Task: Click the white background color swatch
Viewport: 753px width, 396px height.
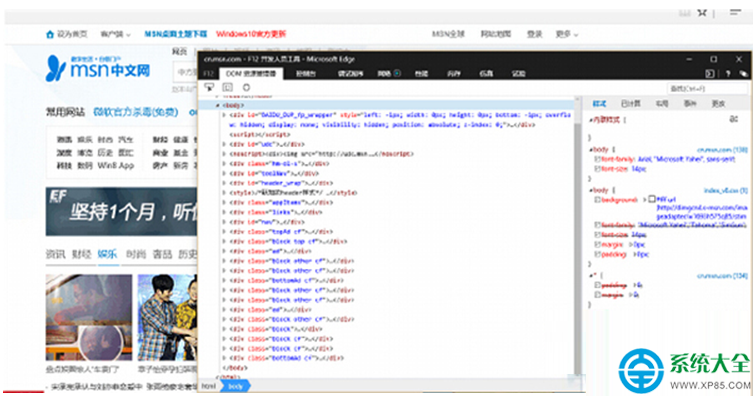Action: click(x=652, y=199)
